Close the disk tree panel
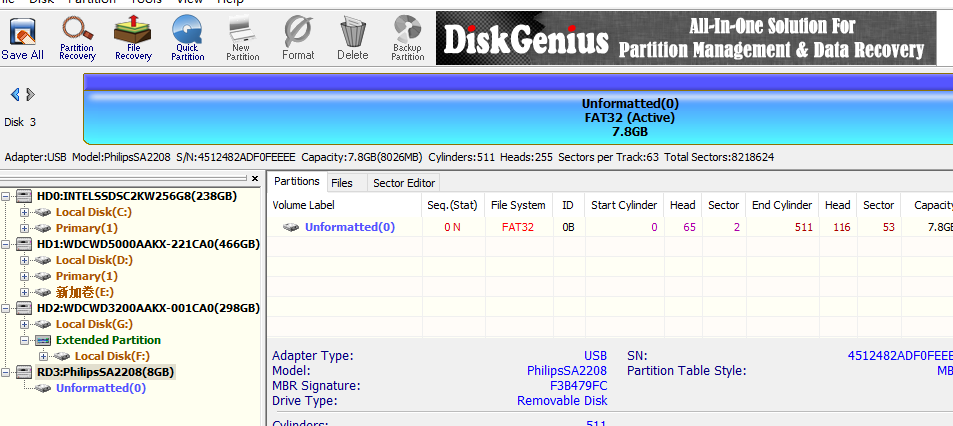The width and height of the screenshot is (953, 426). coord(255,179)
